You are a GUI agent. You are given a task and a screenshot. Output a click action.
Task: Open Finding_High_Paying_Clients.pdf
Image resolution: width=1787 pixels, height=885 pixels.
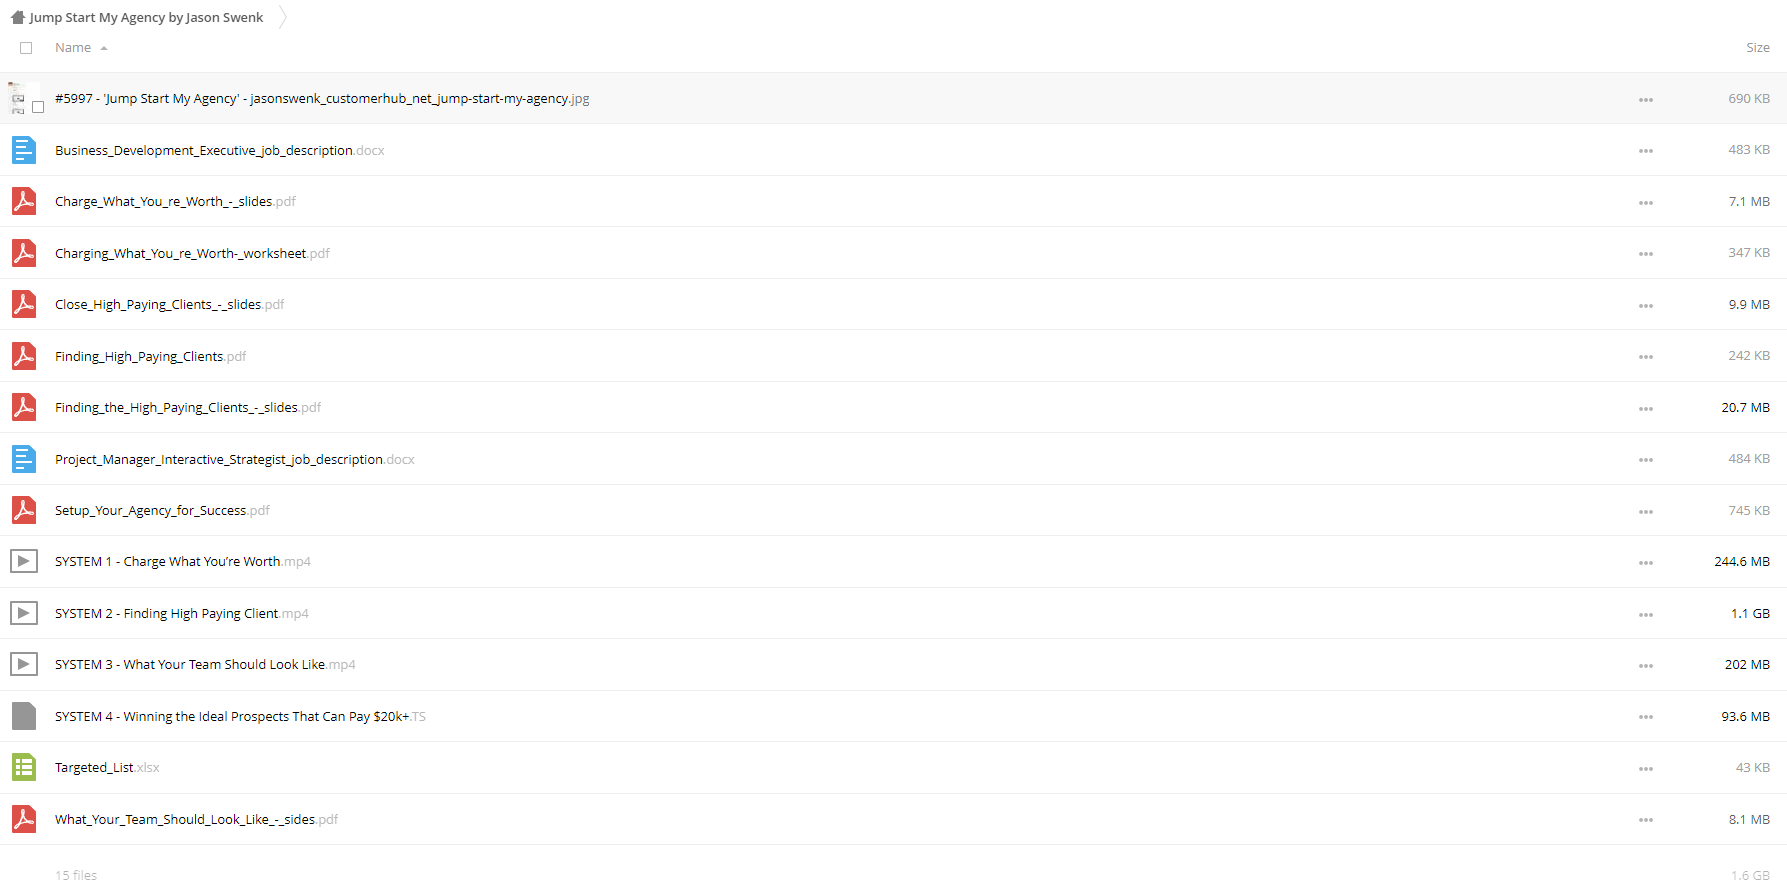pos(150,357)
